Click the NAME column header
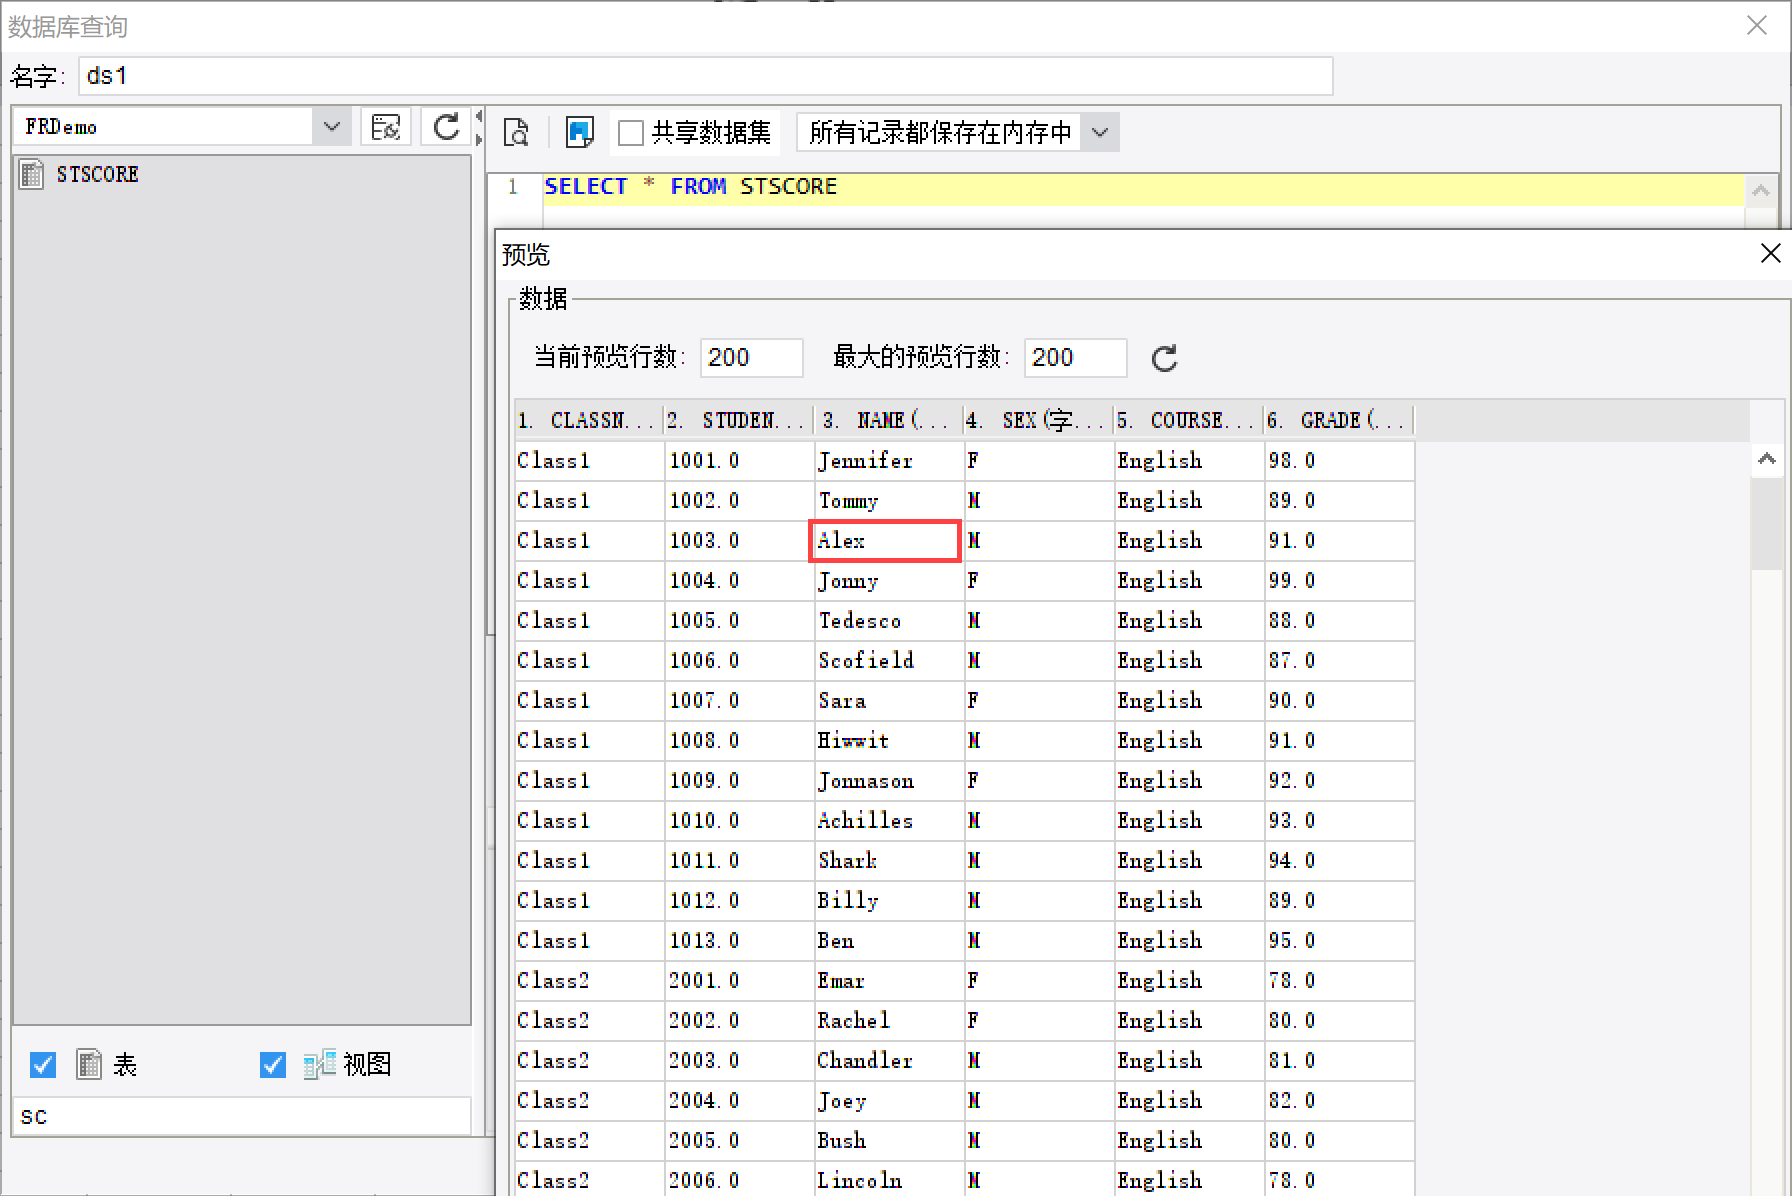 click(889, 420)
